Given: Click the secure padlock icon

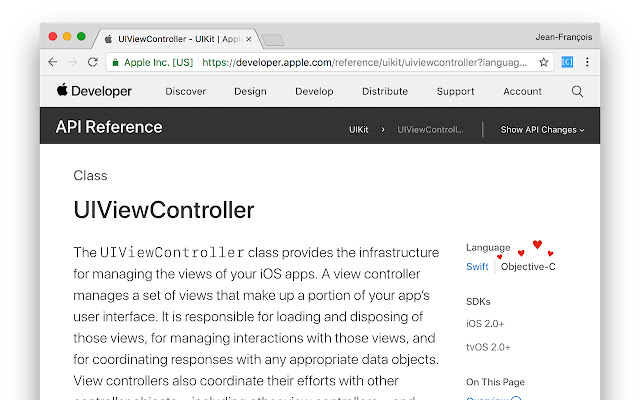Looking at the screenshot, I should (x=113, y=62).
